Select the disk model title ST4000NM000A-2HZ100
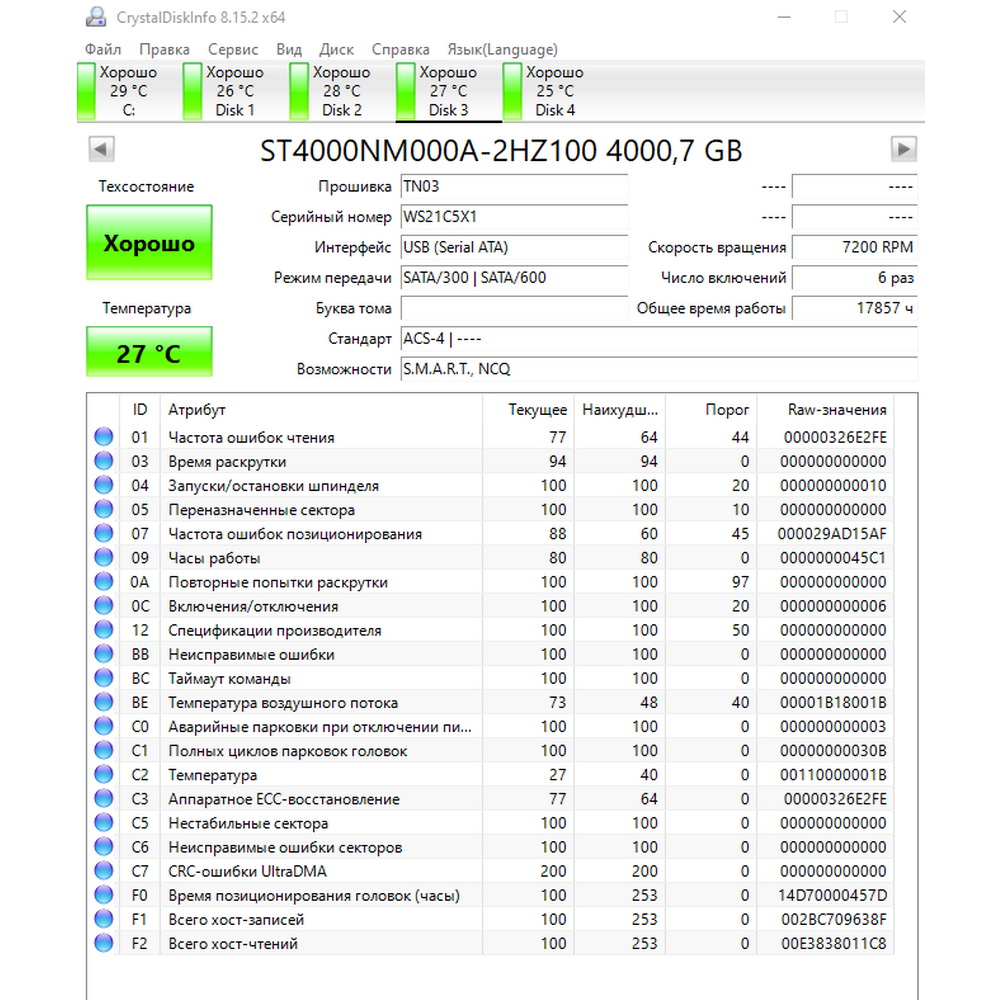Screen dimensions: 1000x1000 pyautogui.click(x=429, y=151)
